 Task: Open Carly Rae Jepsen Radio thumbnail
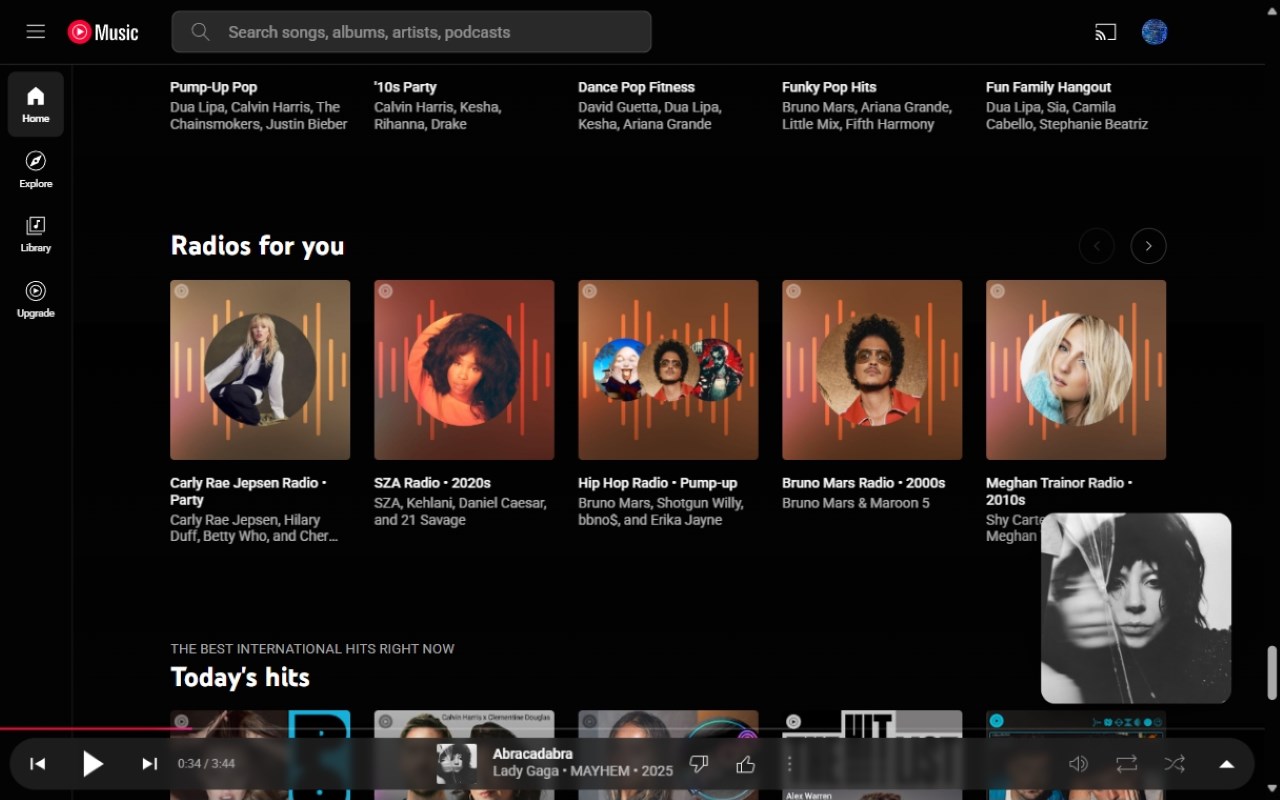(260, 370)
